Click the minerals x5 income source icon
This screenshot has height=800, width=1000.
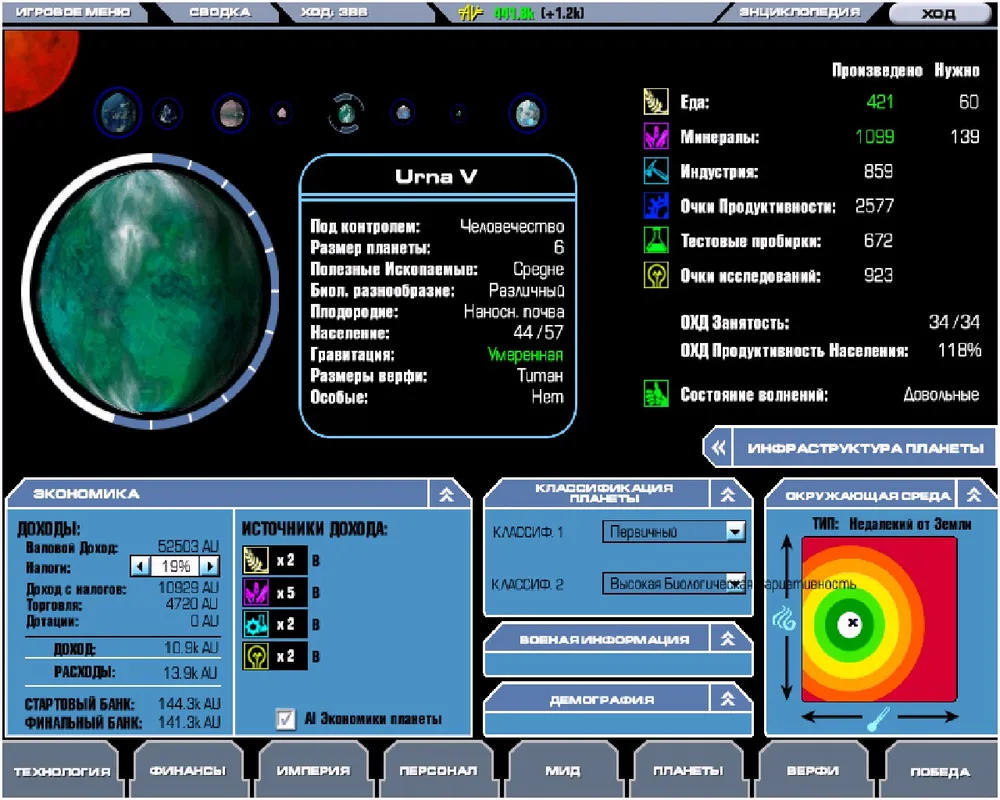point(256,593)
